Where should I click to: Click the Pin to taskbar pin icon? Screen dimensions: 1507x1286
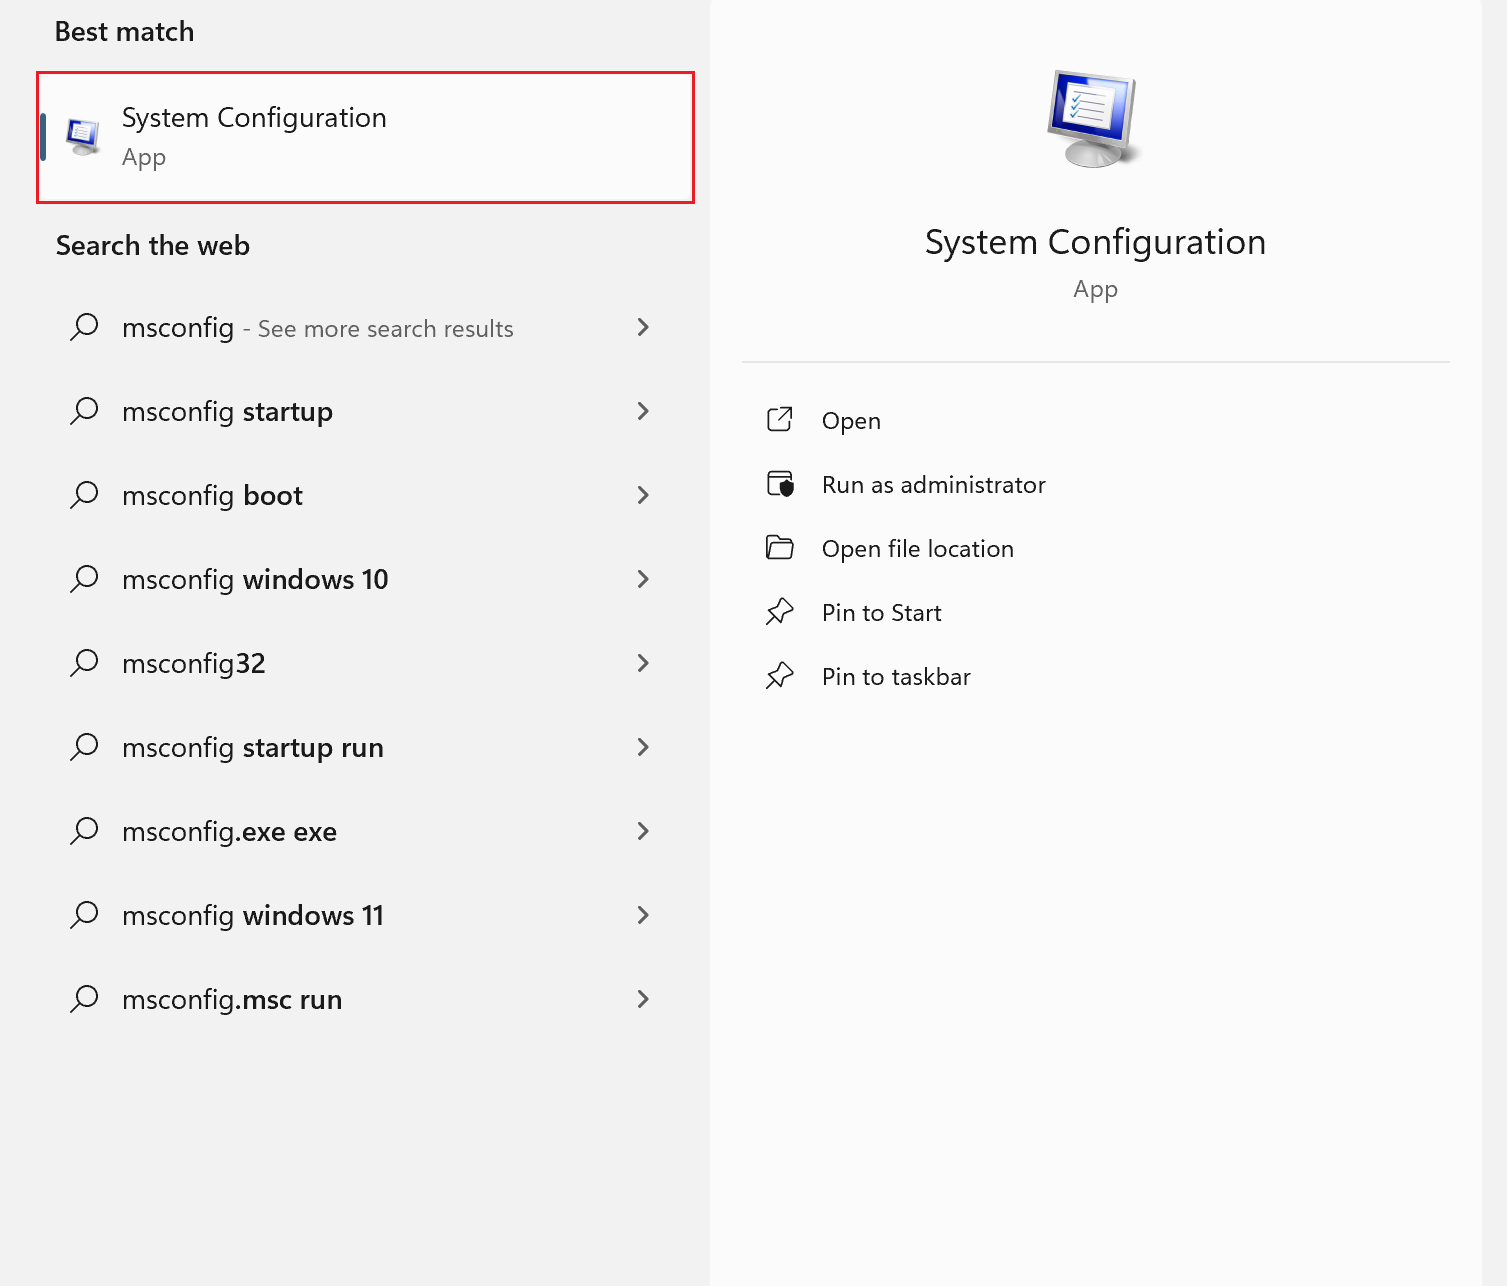coord(780,676)
